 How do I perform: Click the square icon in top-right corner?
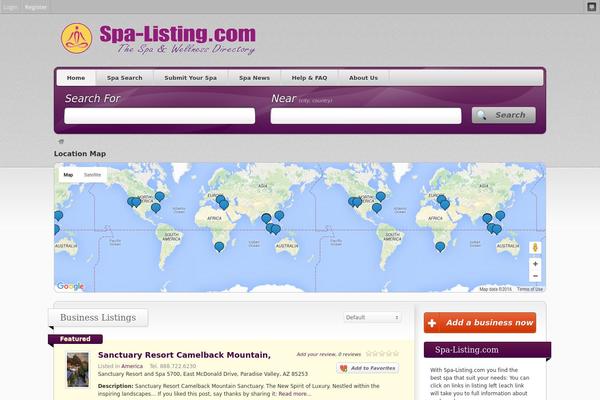pos(592,7)
